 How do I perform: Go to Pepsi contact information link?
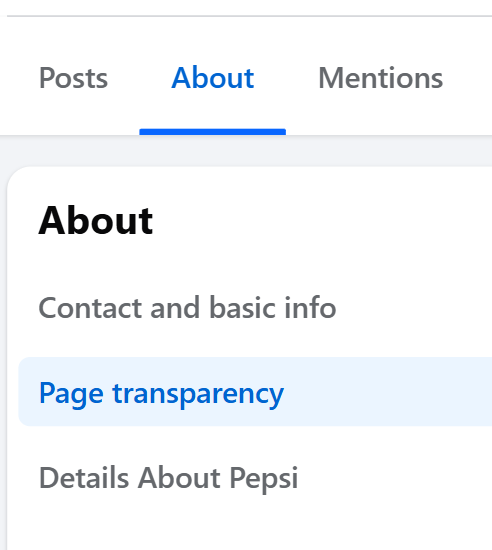(x=187, y=308)
